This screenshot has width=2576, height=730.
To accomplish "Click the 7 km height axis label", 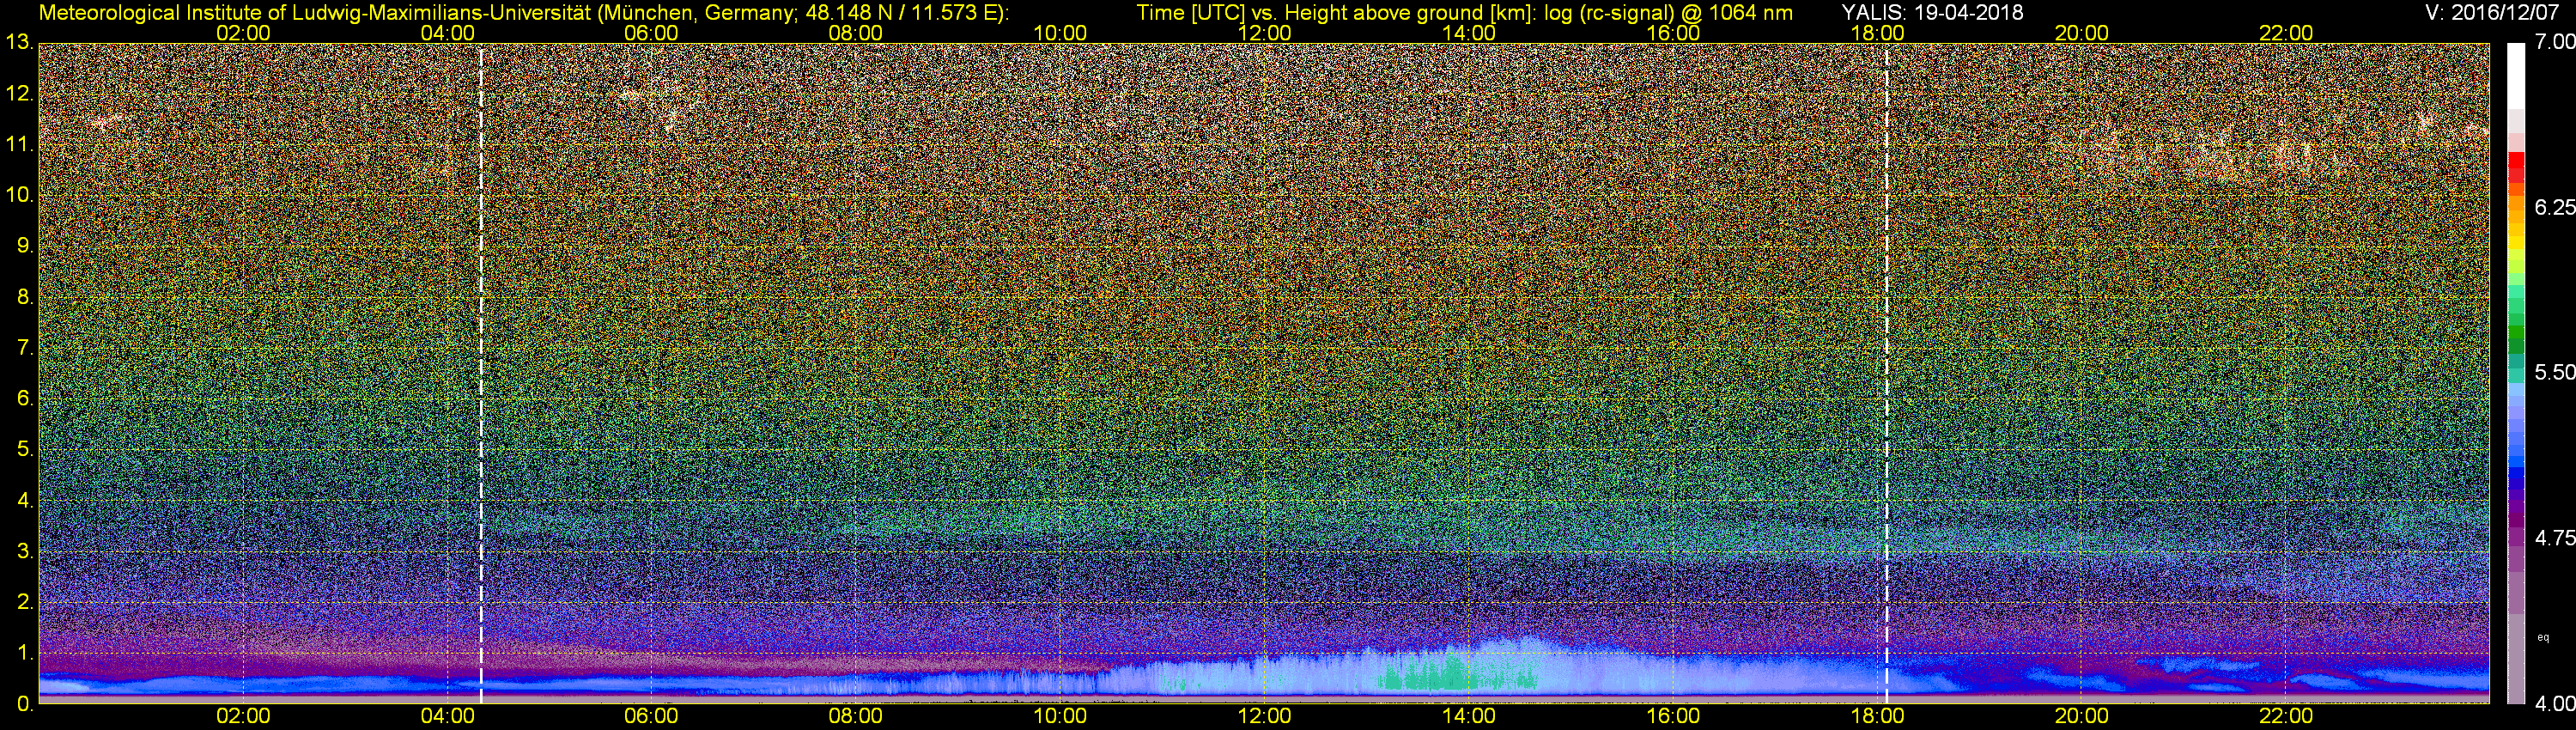I will [x=24, y=348].
